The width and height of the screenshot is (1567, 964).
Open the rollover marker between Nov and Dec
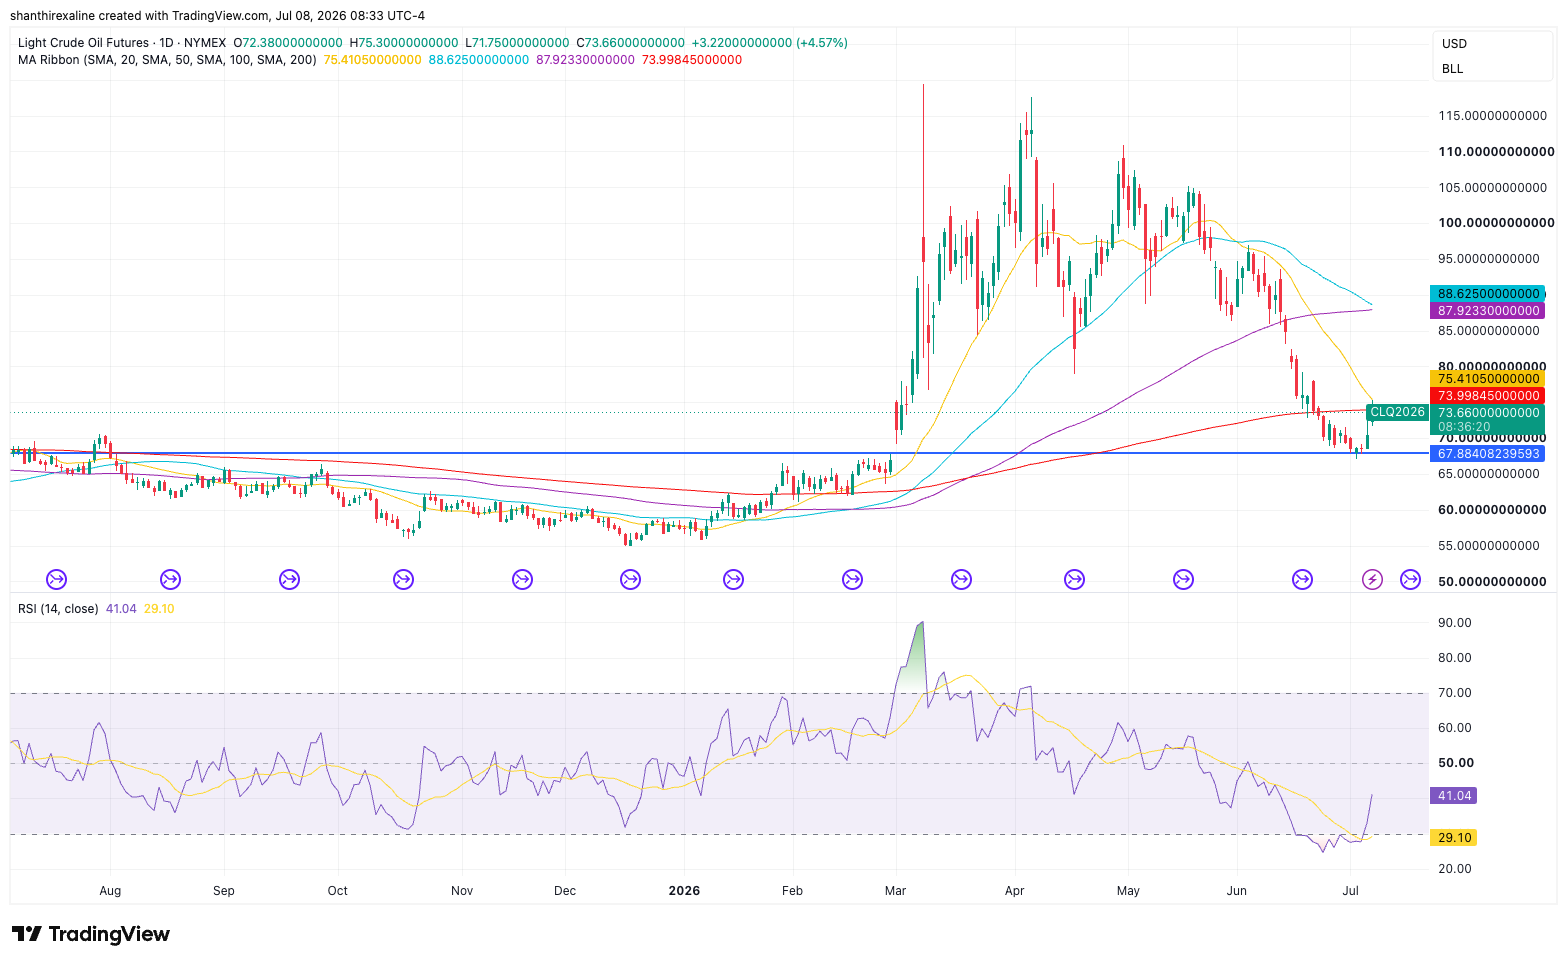(x=522, y=579)
